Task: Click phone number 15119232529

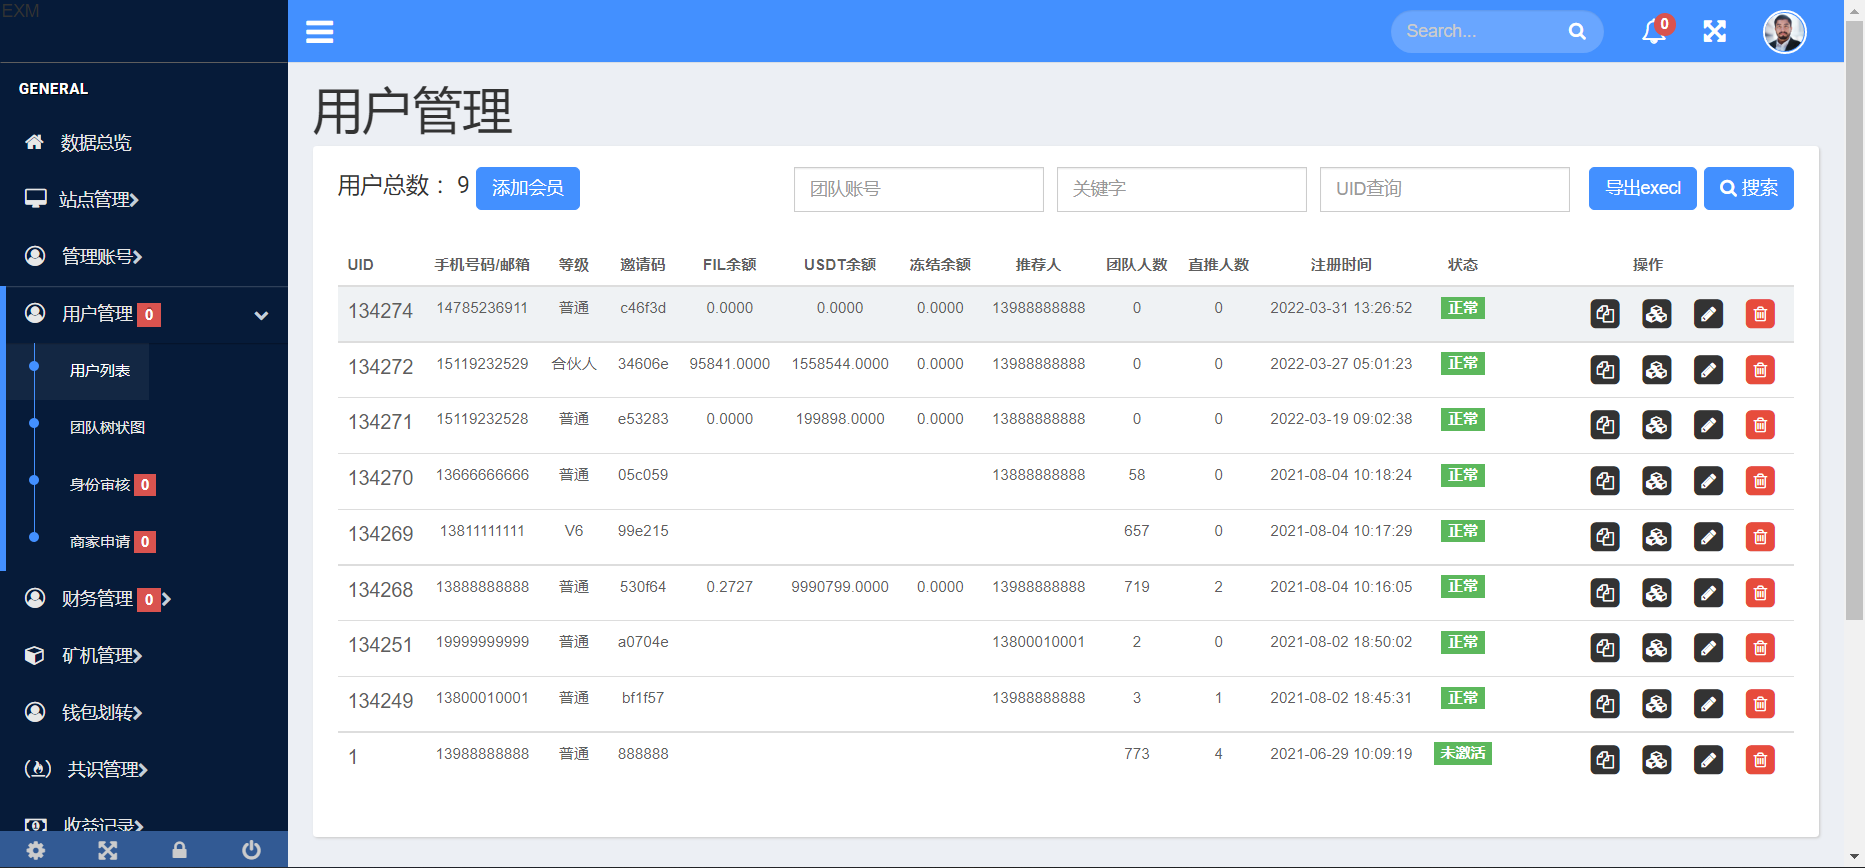Action: coord(482,364)
